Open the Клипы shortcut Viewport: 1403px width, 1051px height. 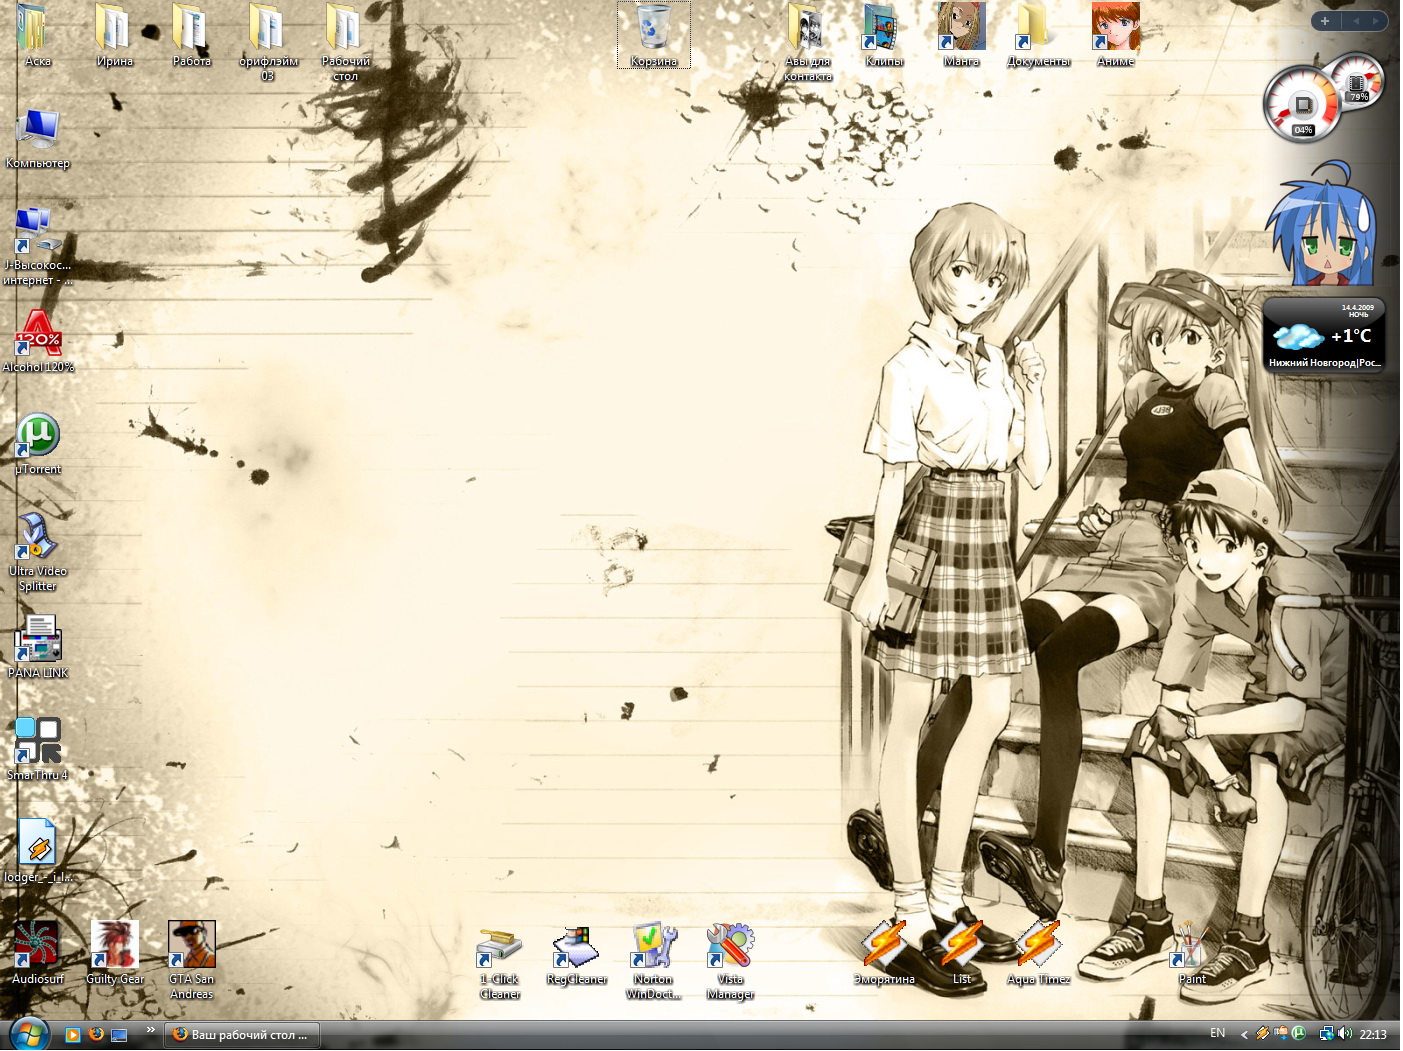[884, 34]
